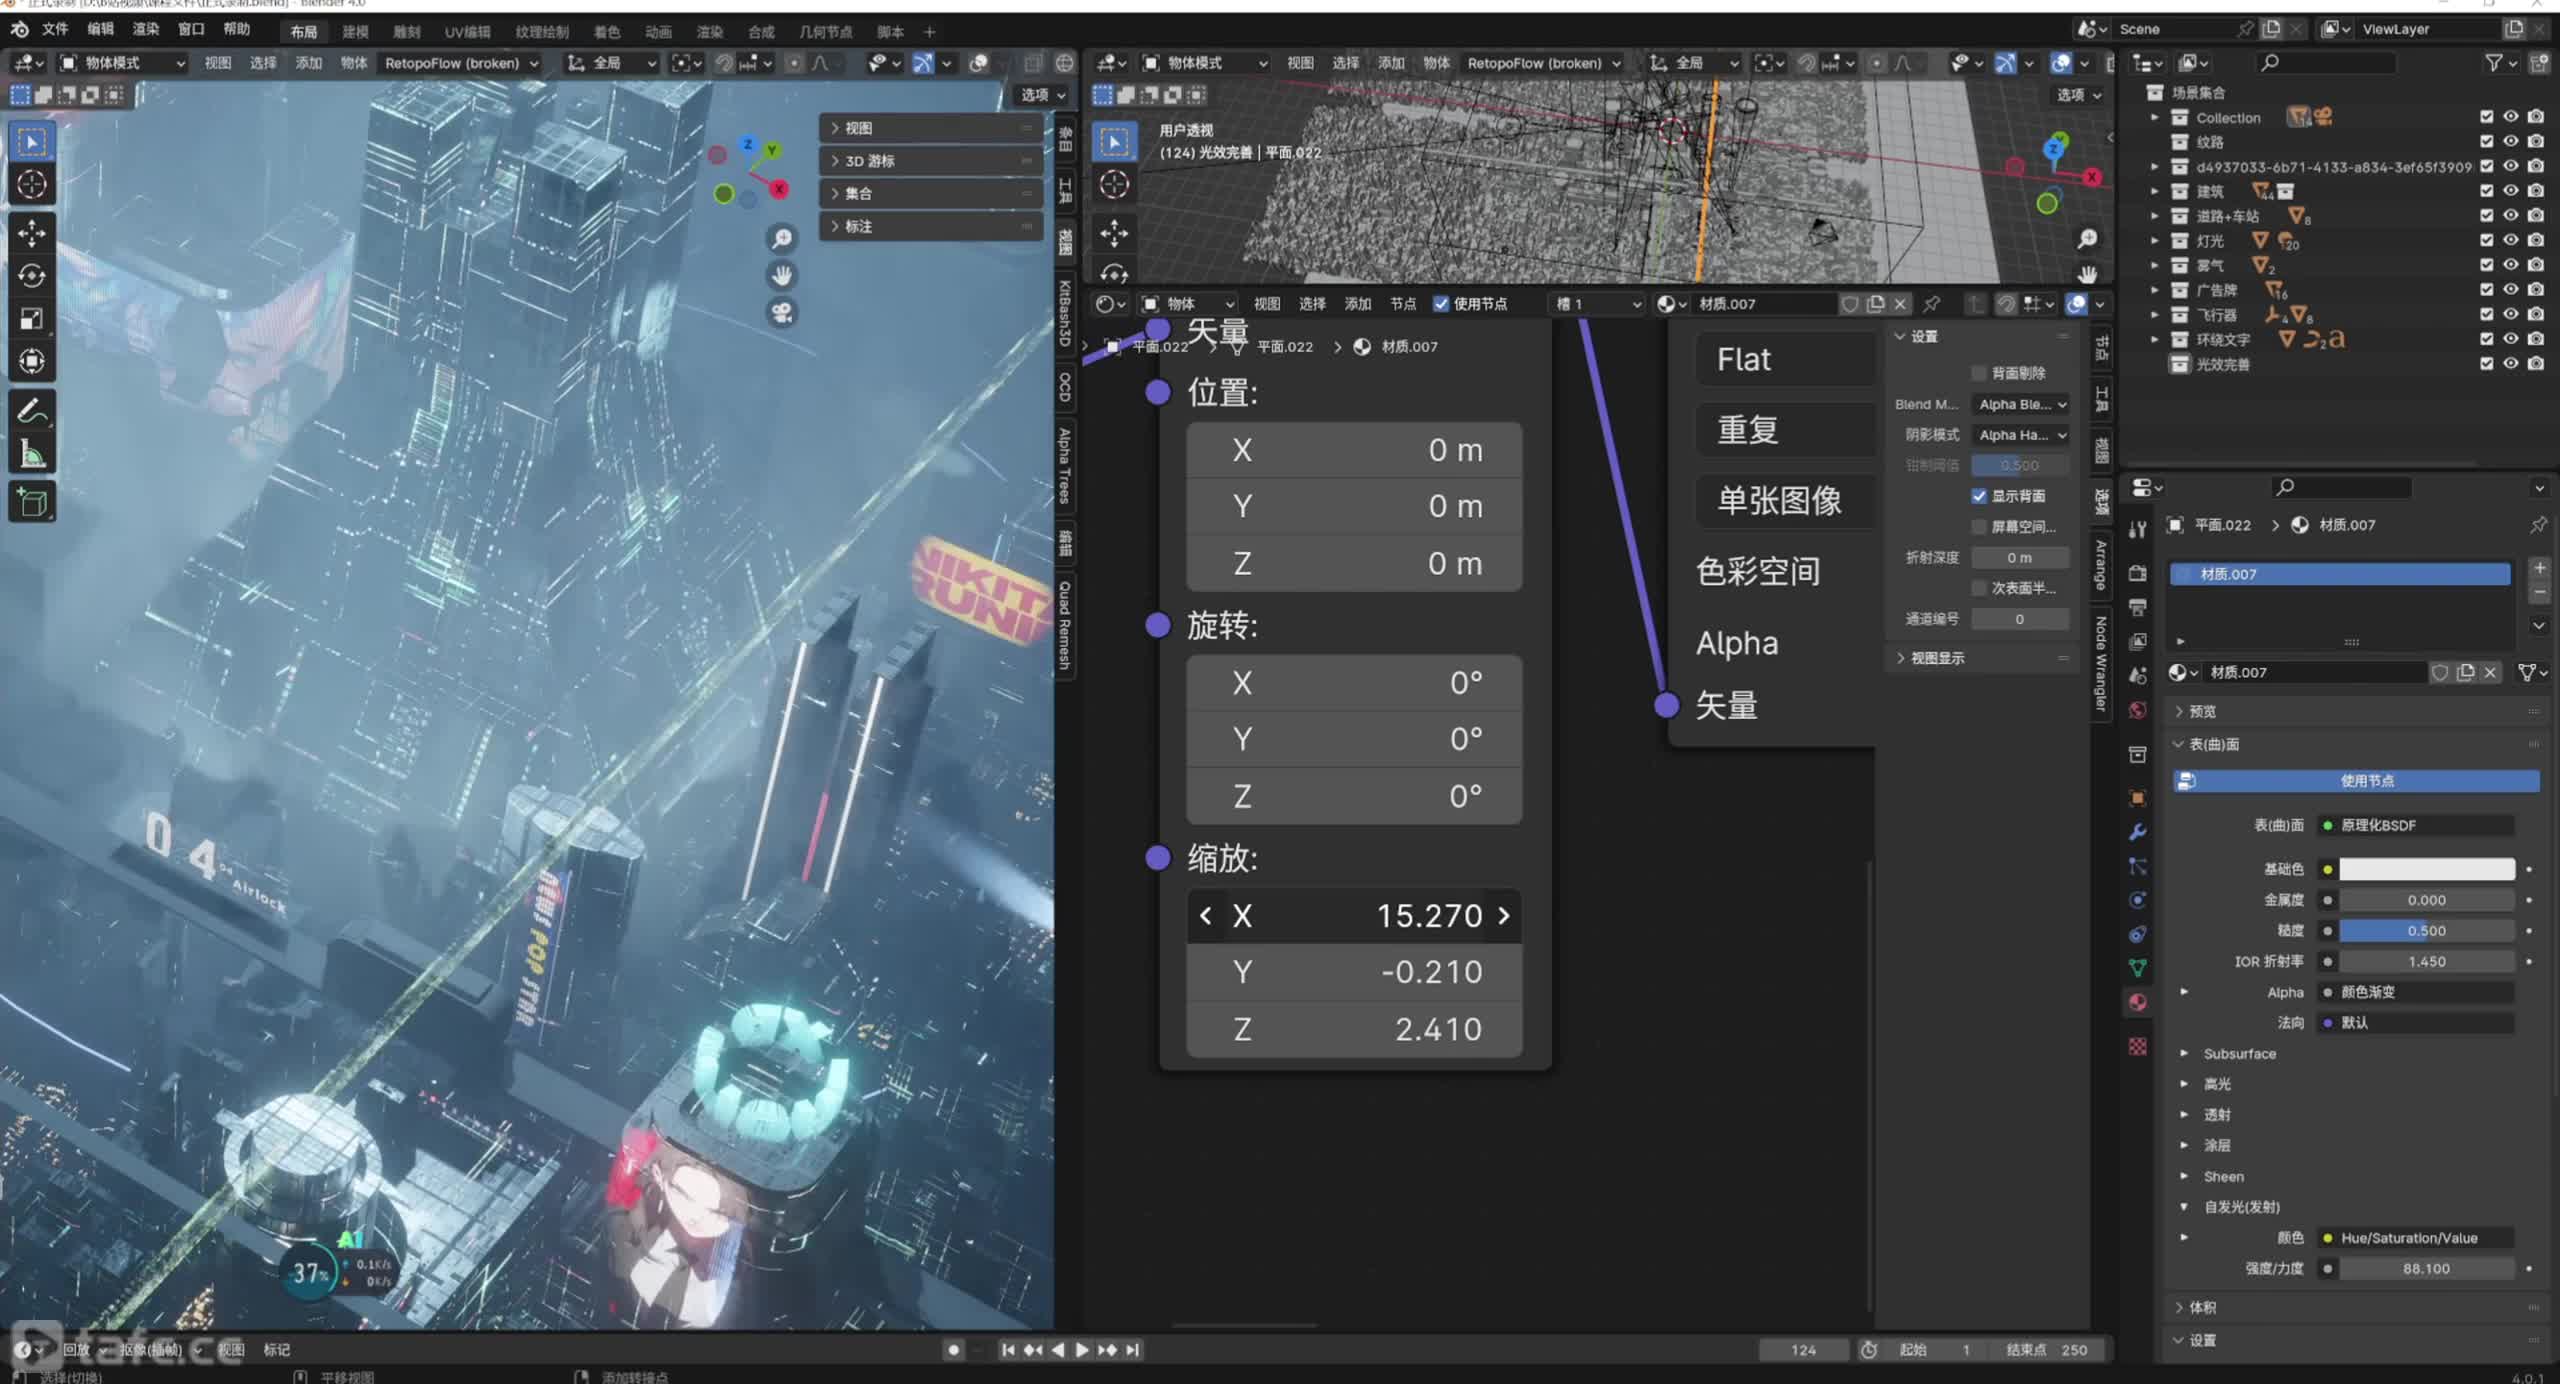Select the Rotate tool in left toolbar
This screenshot has height=1384, width=2560.
coord(32,276)
